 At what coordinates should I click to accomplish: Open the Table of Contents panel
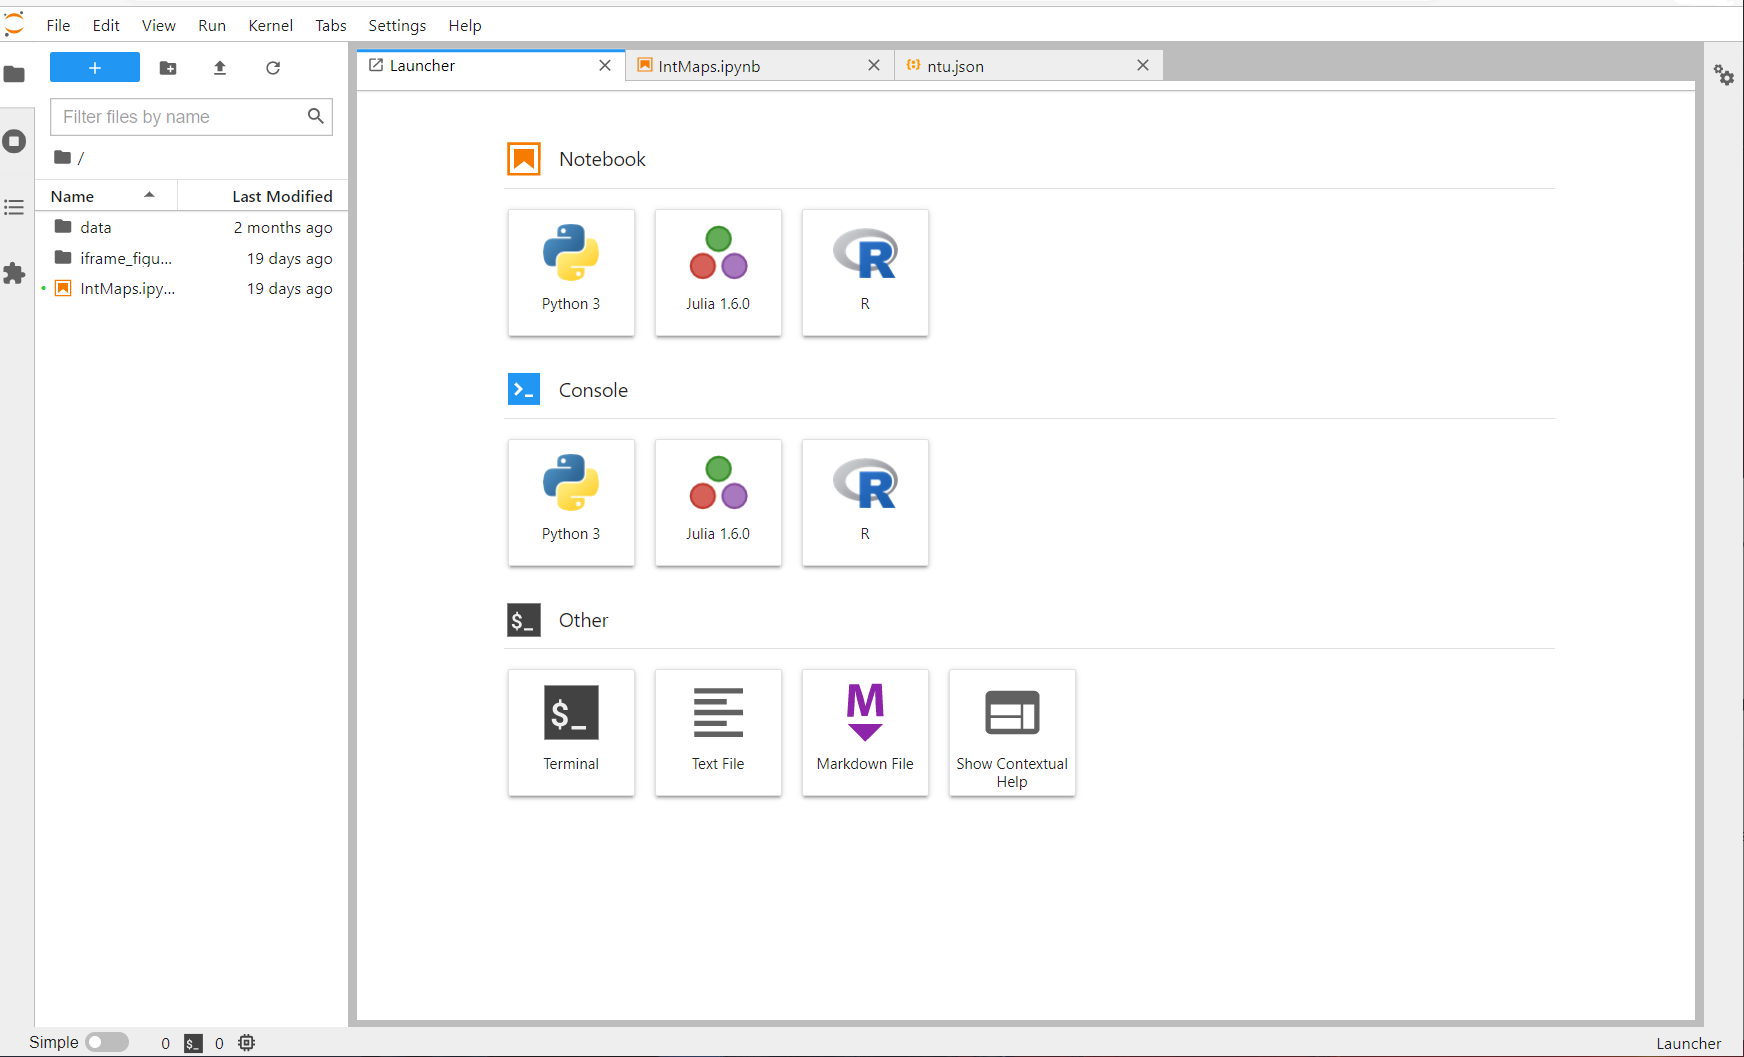14,207
